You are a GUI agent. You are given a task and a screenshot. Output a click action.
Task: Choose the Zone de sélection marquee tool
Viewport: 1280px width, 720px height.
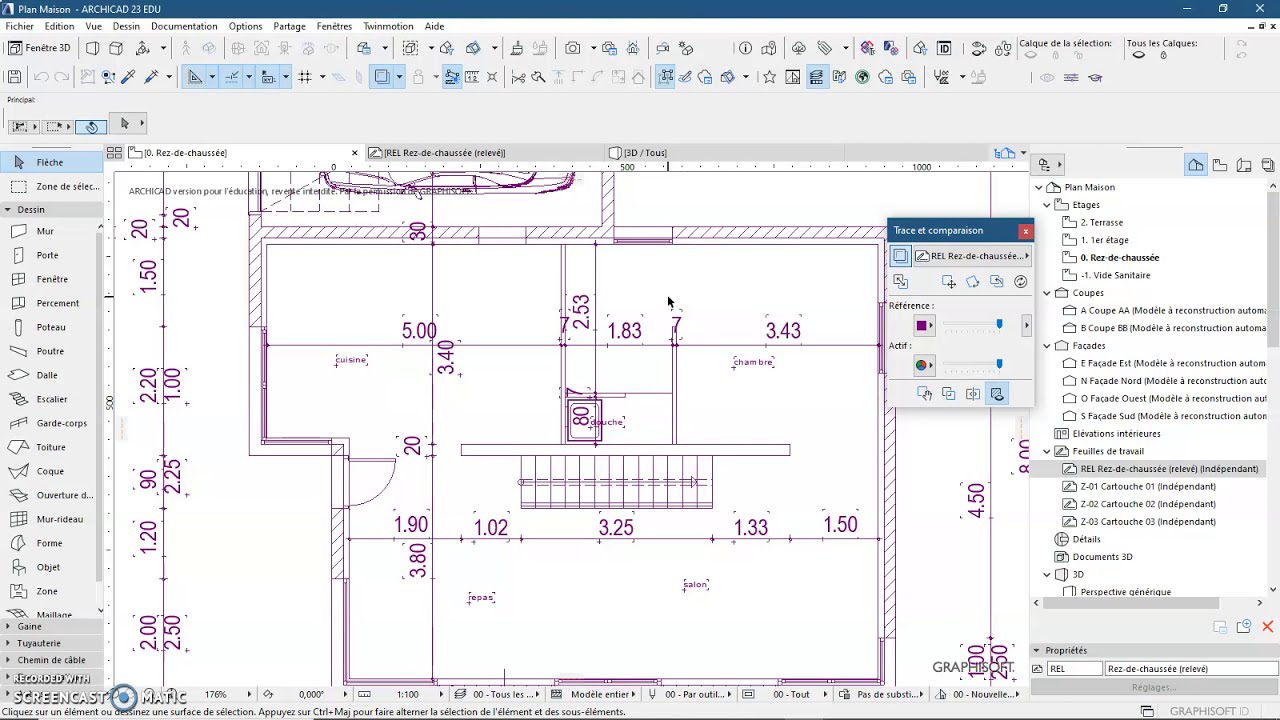67,186
